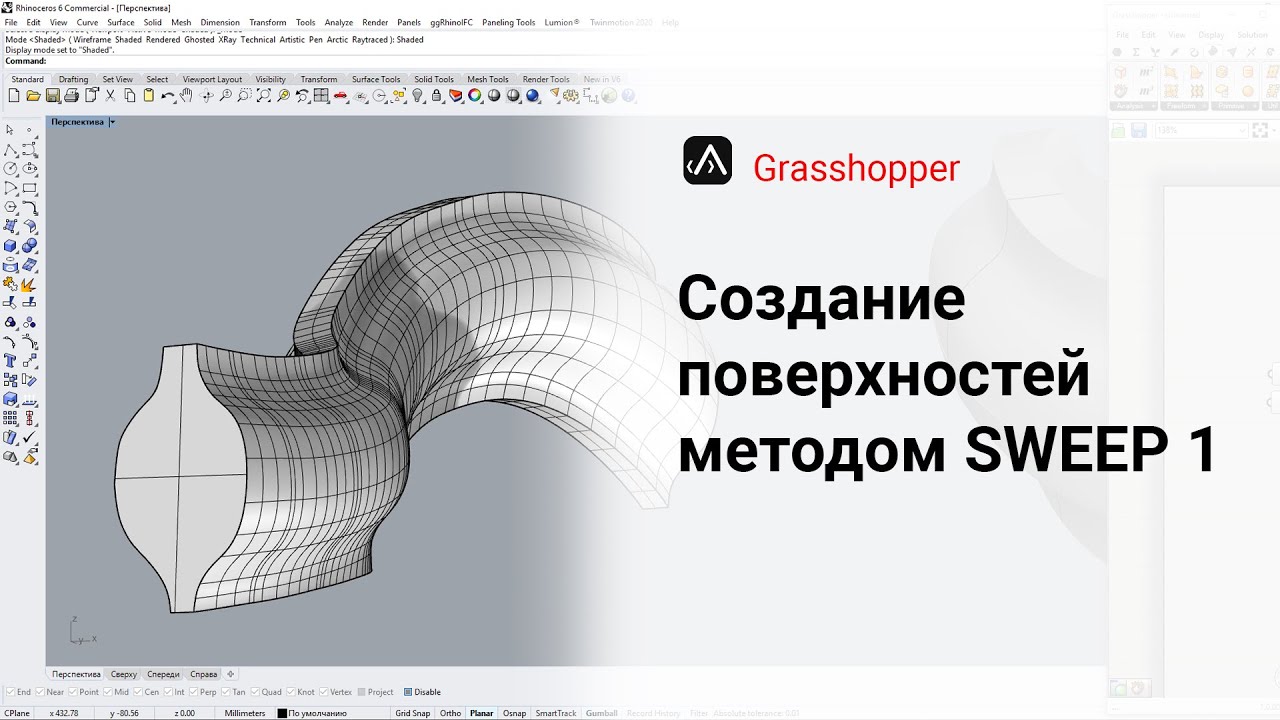Select the Rectangle tool in left sidebar
The height and width of the screenshot is (720, 1280).
pyautogui.click(x=29, y=187)
